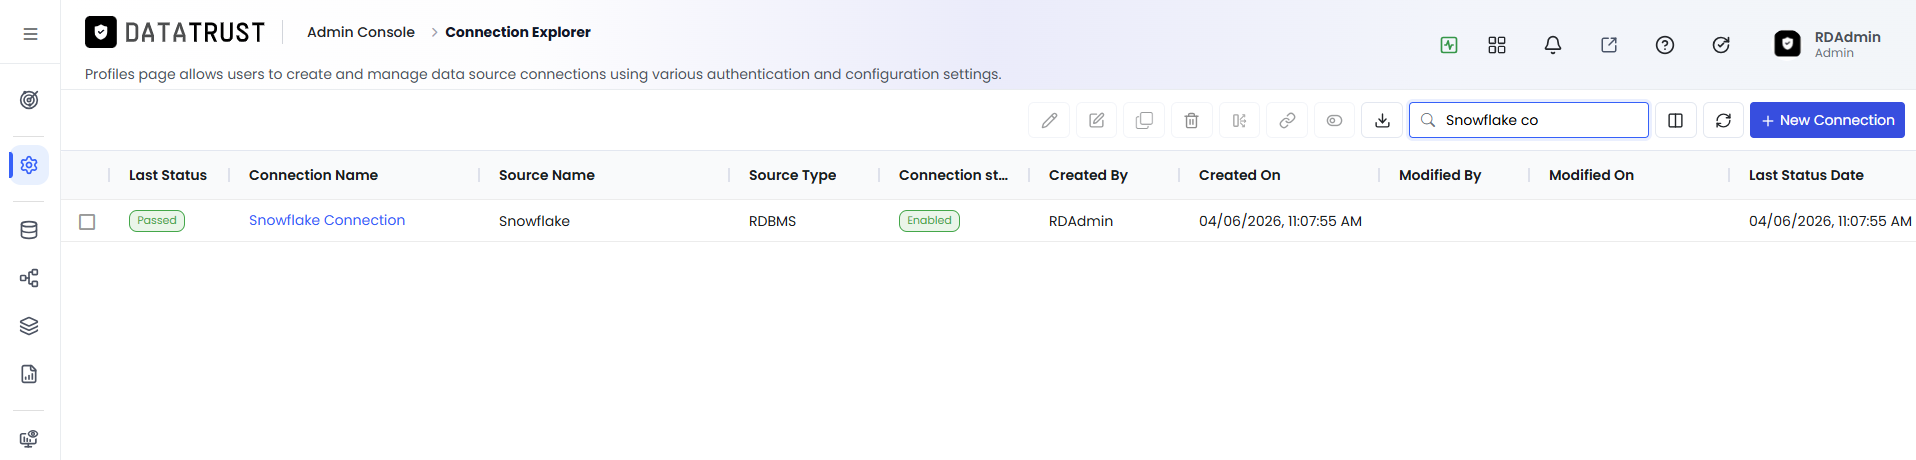Click the green activity monitor icon
This screenshot has width=1916, height=460.
click(1449, 45)
